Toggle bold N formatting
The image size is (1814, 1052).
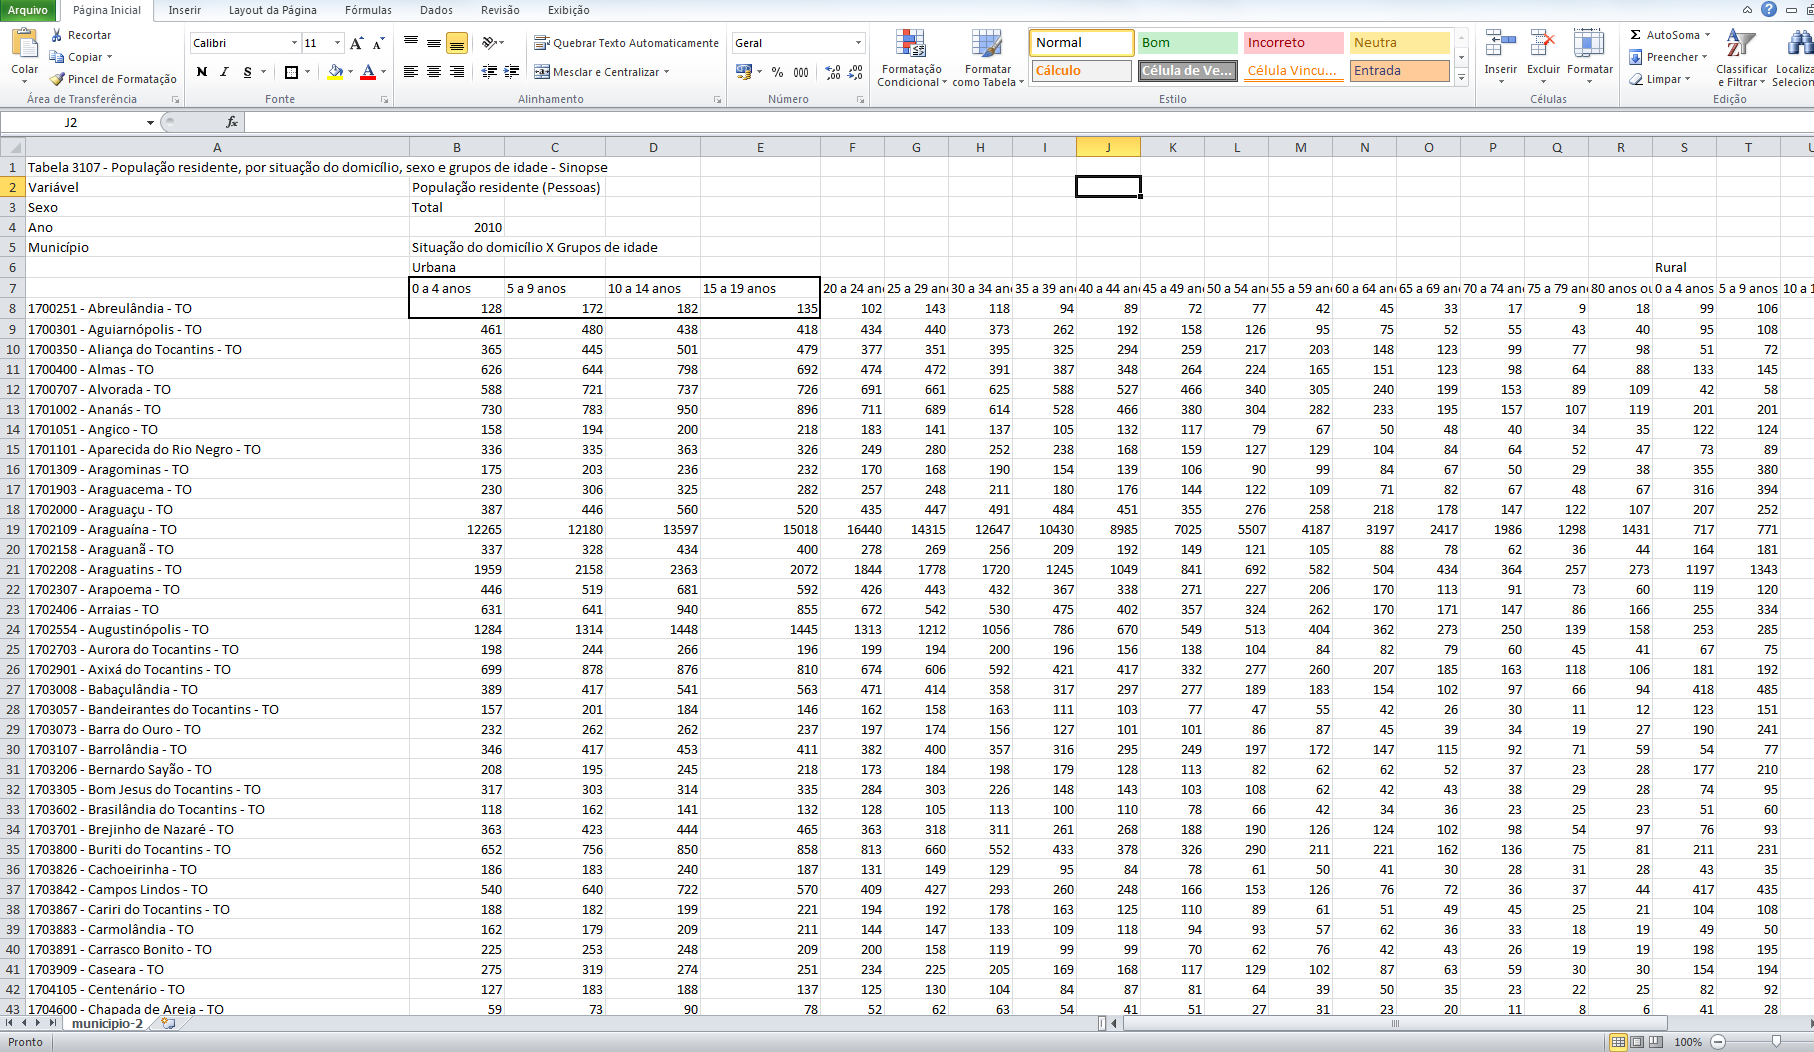(202, 72)
